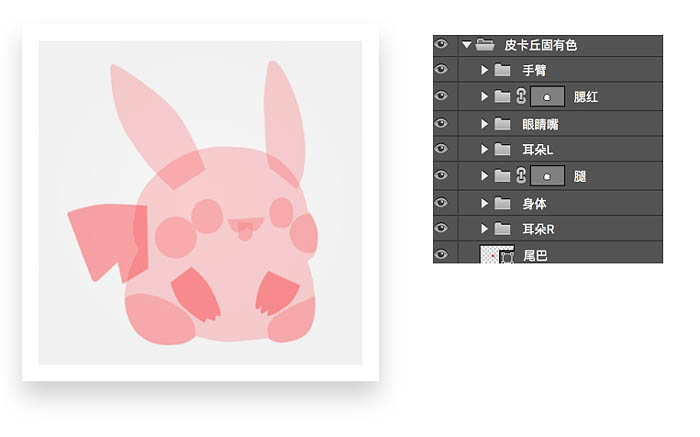Select the 身体 layer group name
700x437 pixels.
(x=534, y=204)
